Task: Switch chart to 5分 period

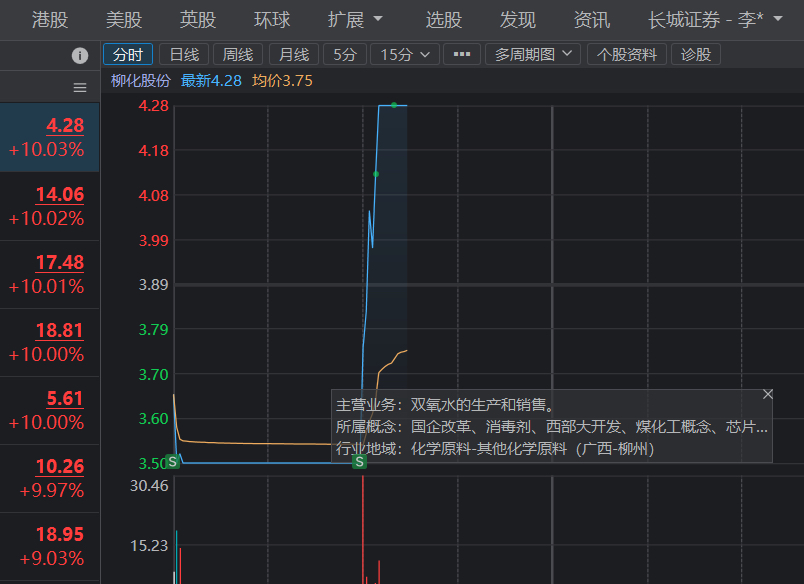Action: 345,54
